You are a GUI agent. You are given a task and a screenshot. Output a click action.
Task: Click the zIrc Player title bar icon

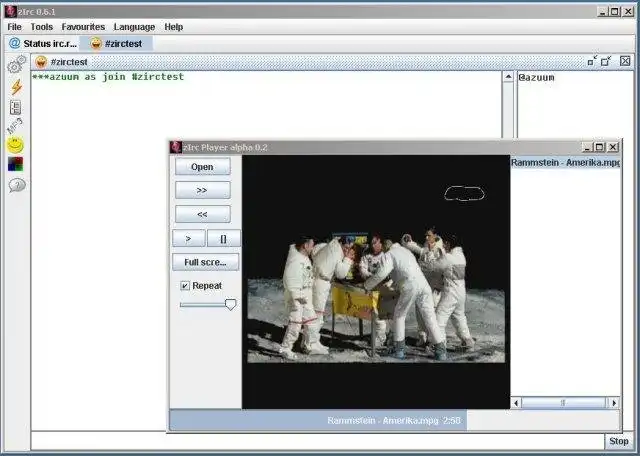tap(176, 147)
